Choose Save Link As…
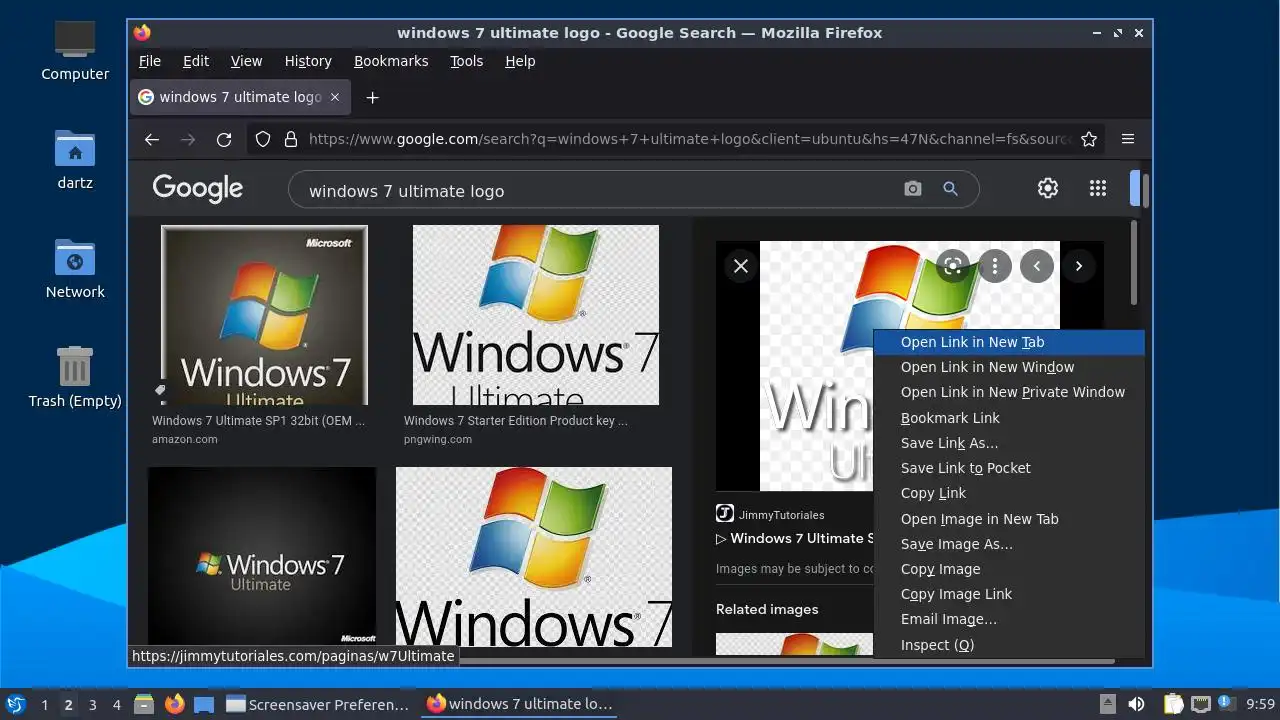1280x720 pixels. [x=1009, y=443]
